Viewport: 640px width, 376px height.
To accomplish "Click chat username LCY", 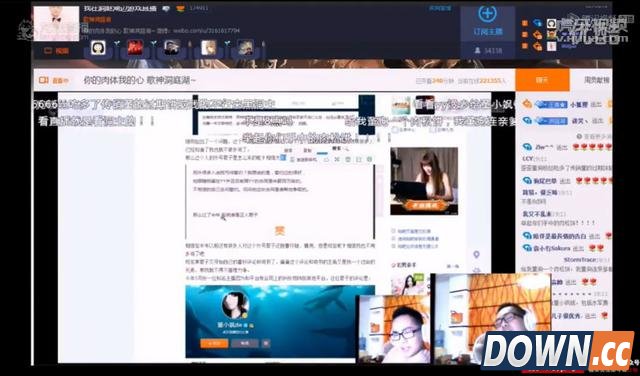I will 527,159.
